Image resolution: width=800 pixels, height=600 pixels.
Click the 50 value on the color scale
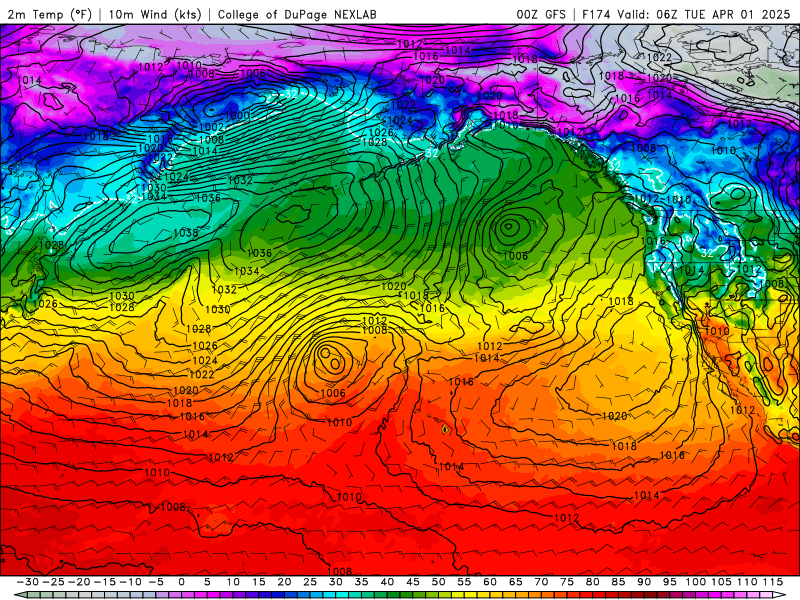(438, 582)
